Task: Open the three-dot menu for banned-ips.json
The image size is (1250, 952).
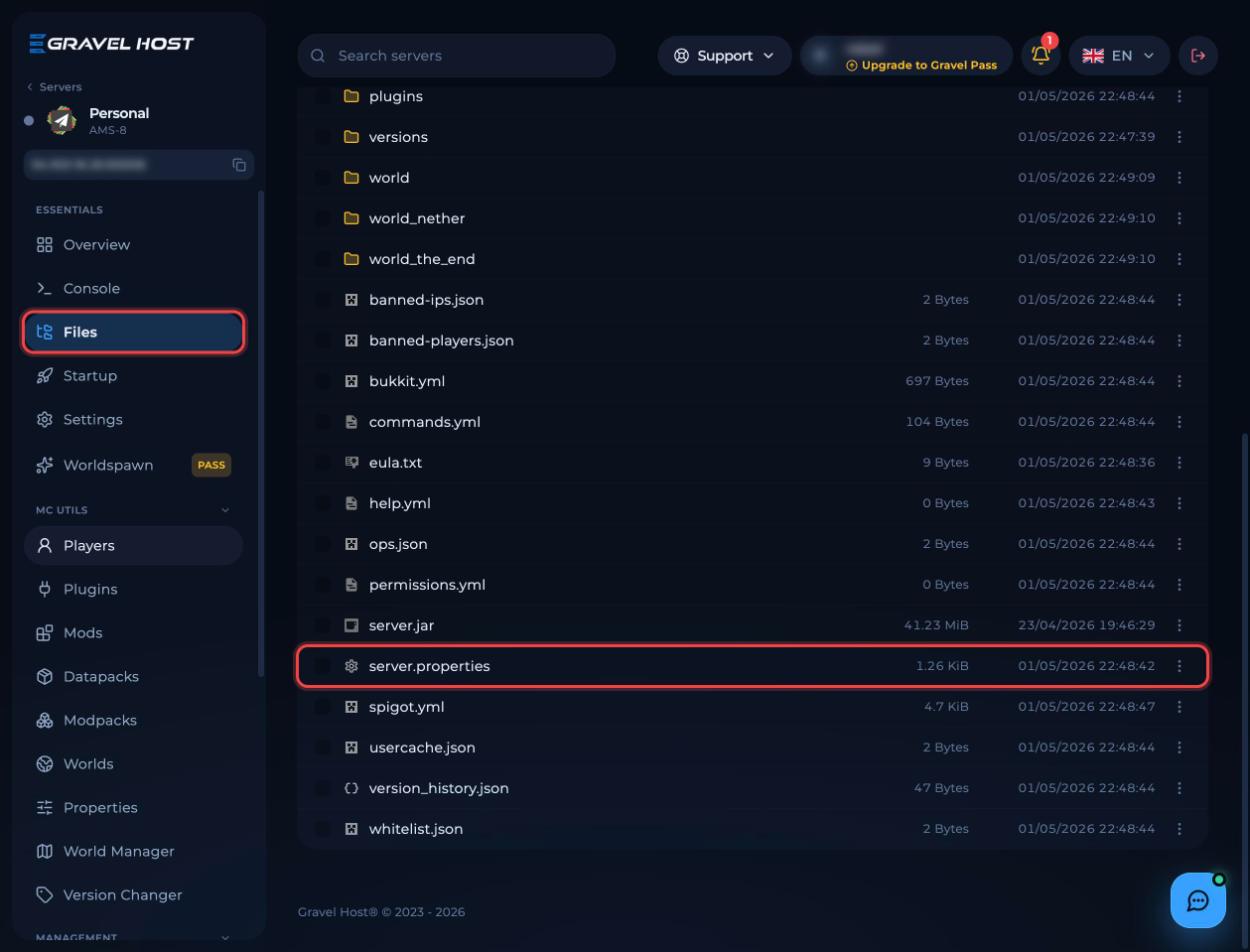Action: click(1179, 300)
